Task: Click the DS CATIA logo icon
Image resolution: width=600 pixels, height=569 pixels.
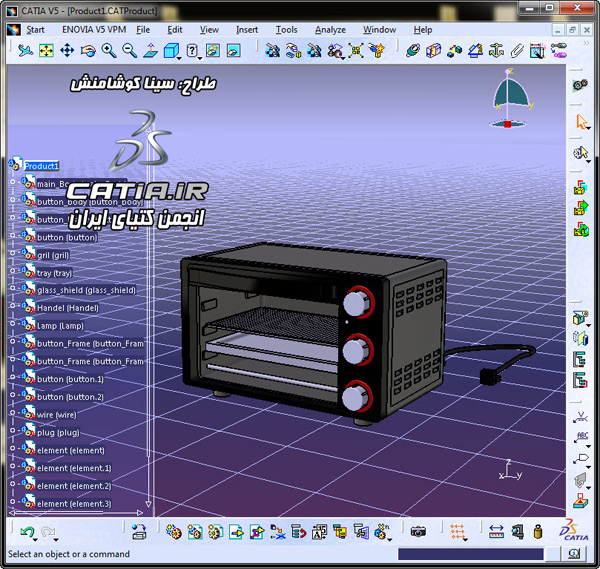Action: click(x=574, y=530)
